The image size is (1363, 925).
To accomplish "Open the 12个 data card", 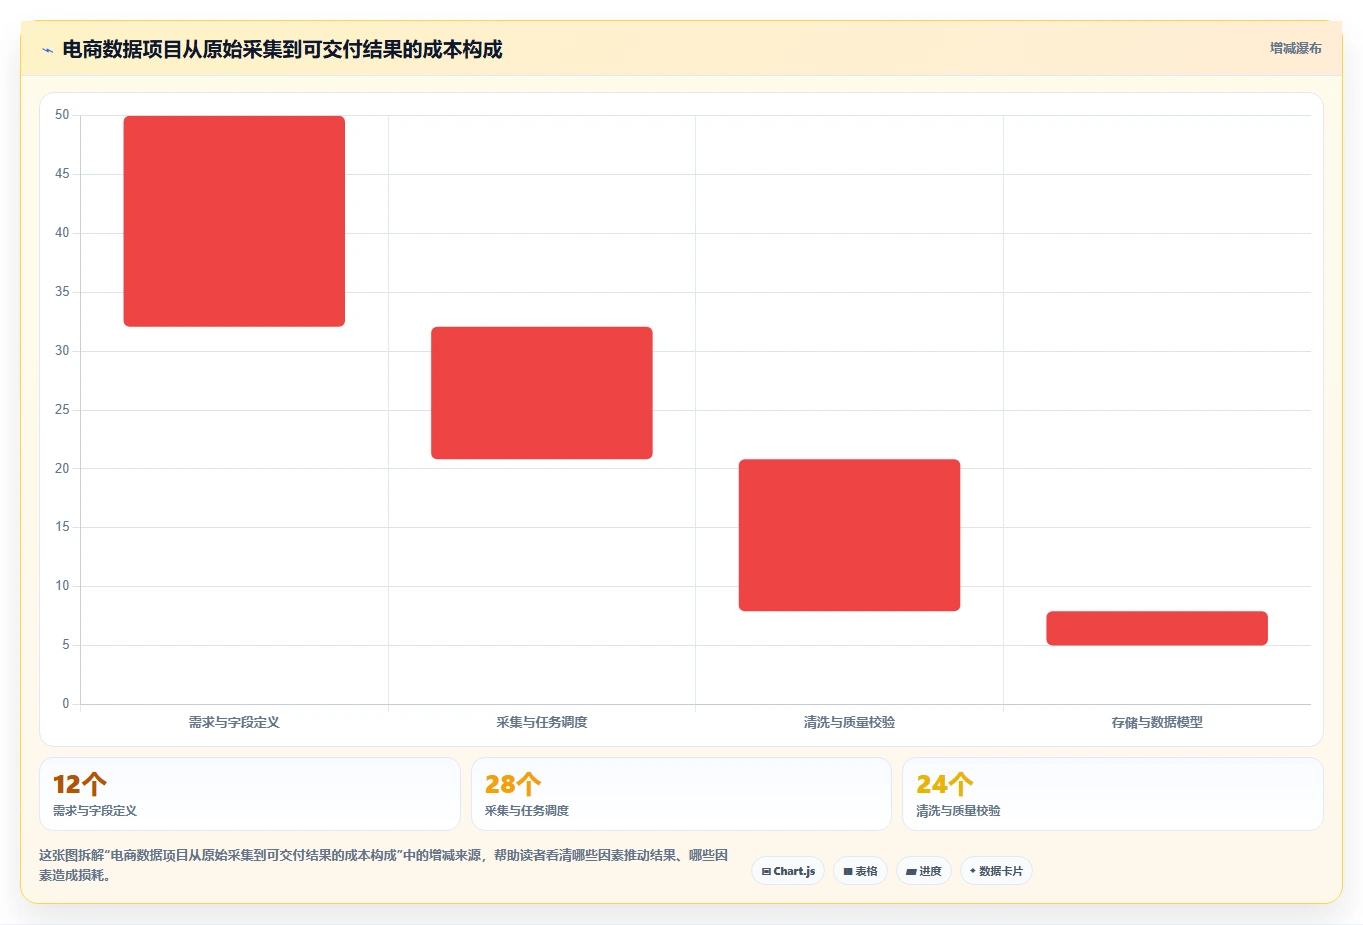I will (250, 794).
